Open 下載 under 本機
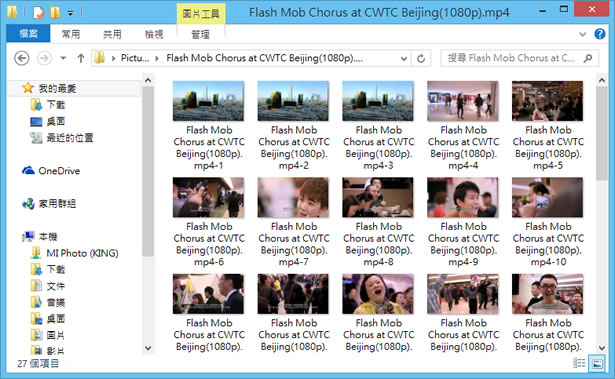This screenshot has height=379, width=615. pos(55,270)
